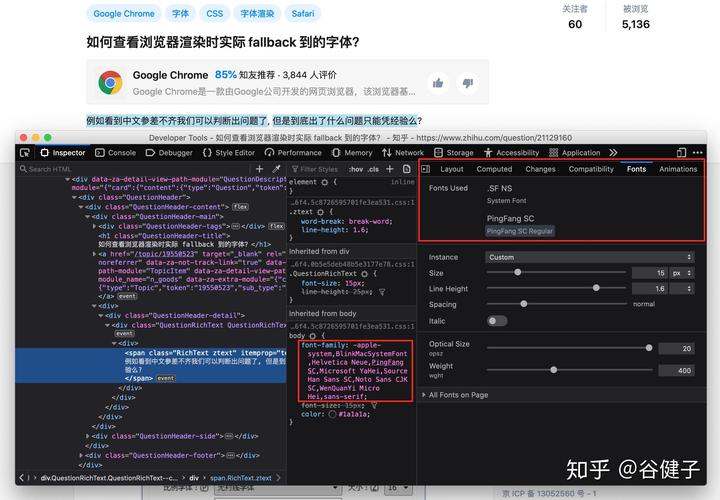This screenshot has height=500, width=720.
Task: Toggle the Italic switch
Action: point(497,320)
